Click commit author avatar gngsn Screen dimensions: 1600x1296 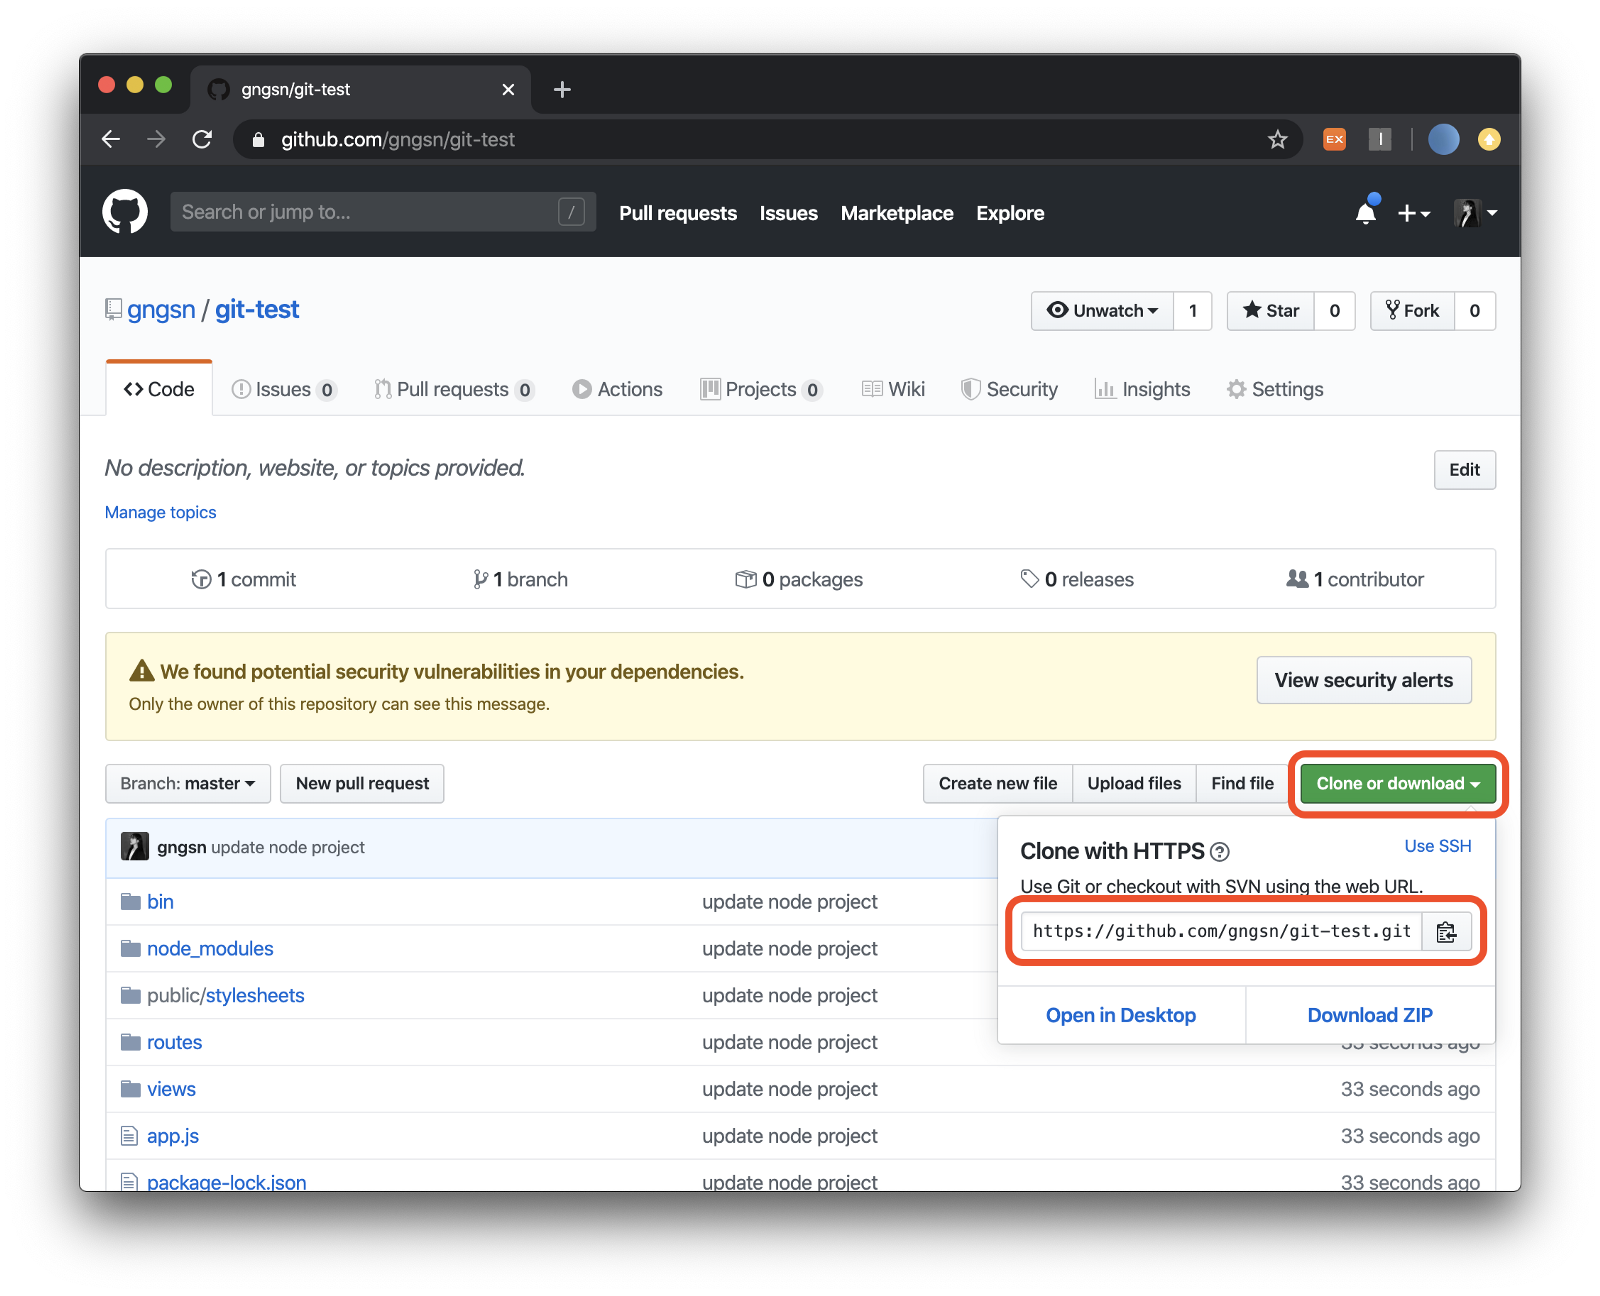(135, 847)
